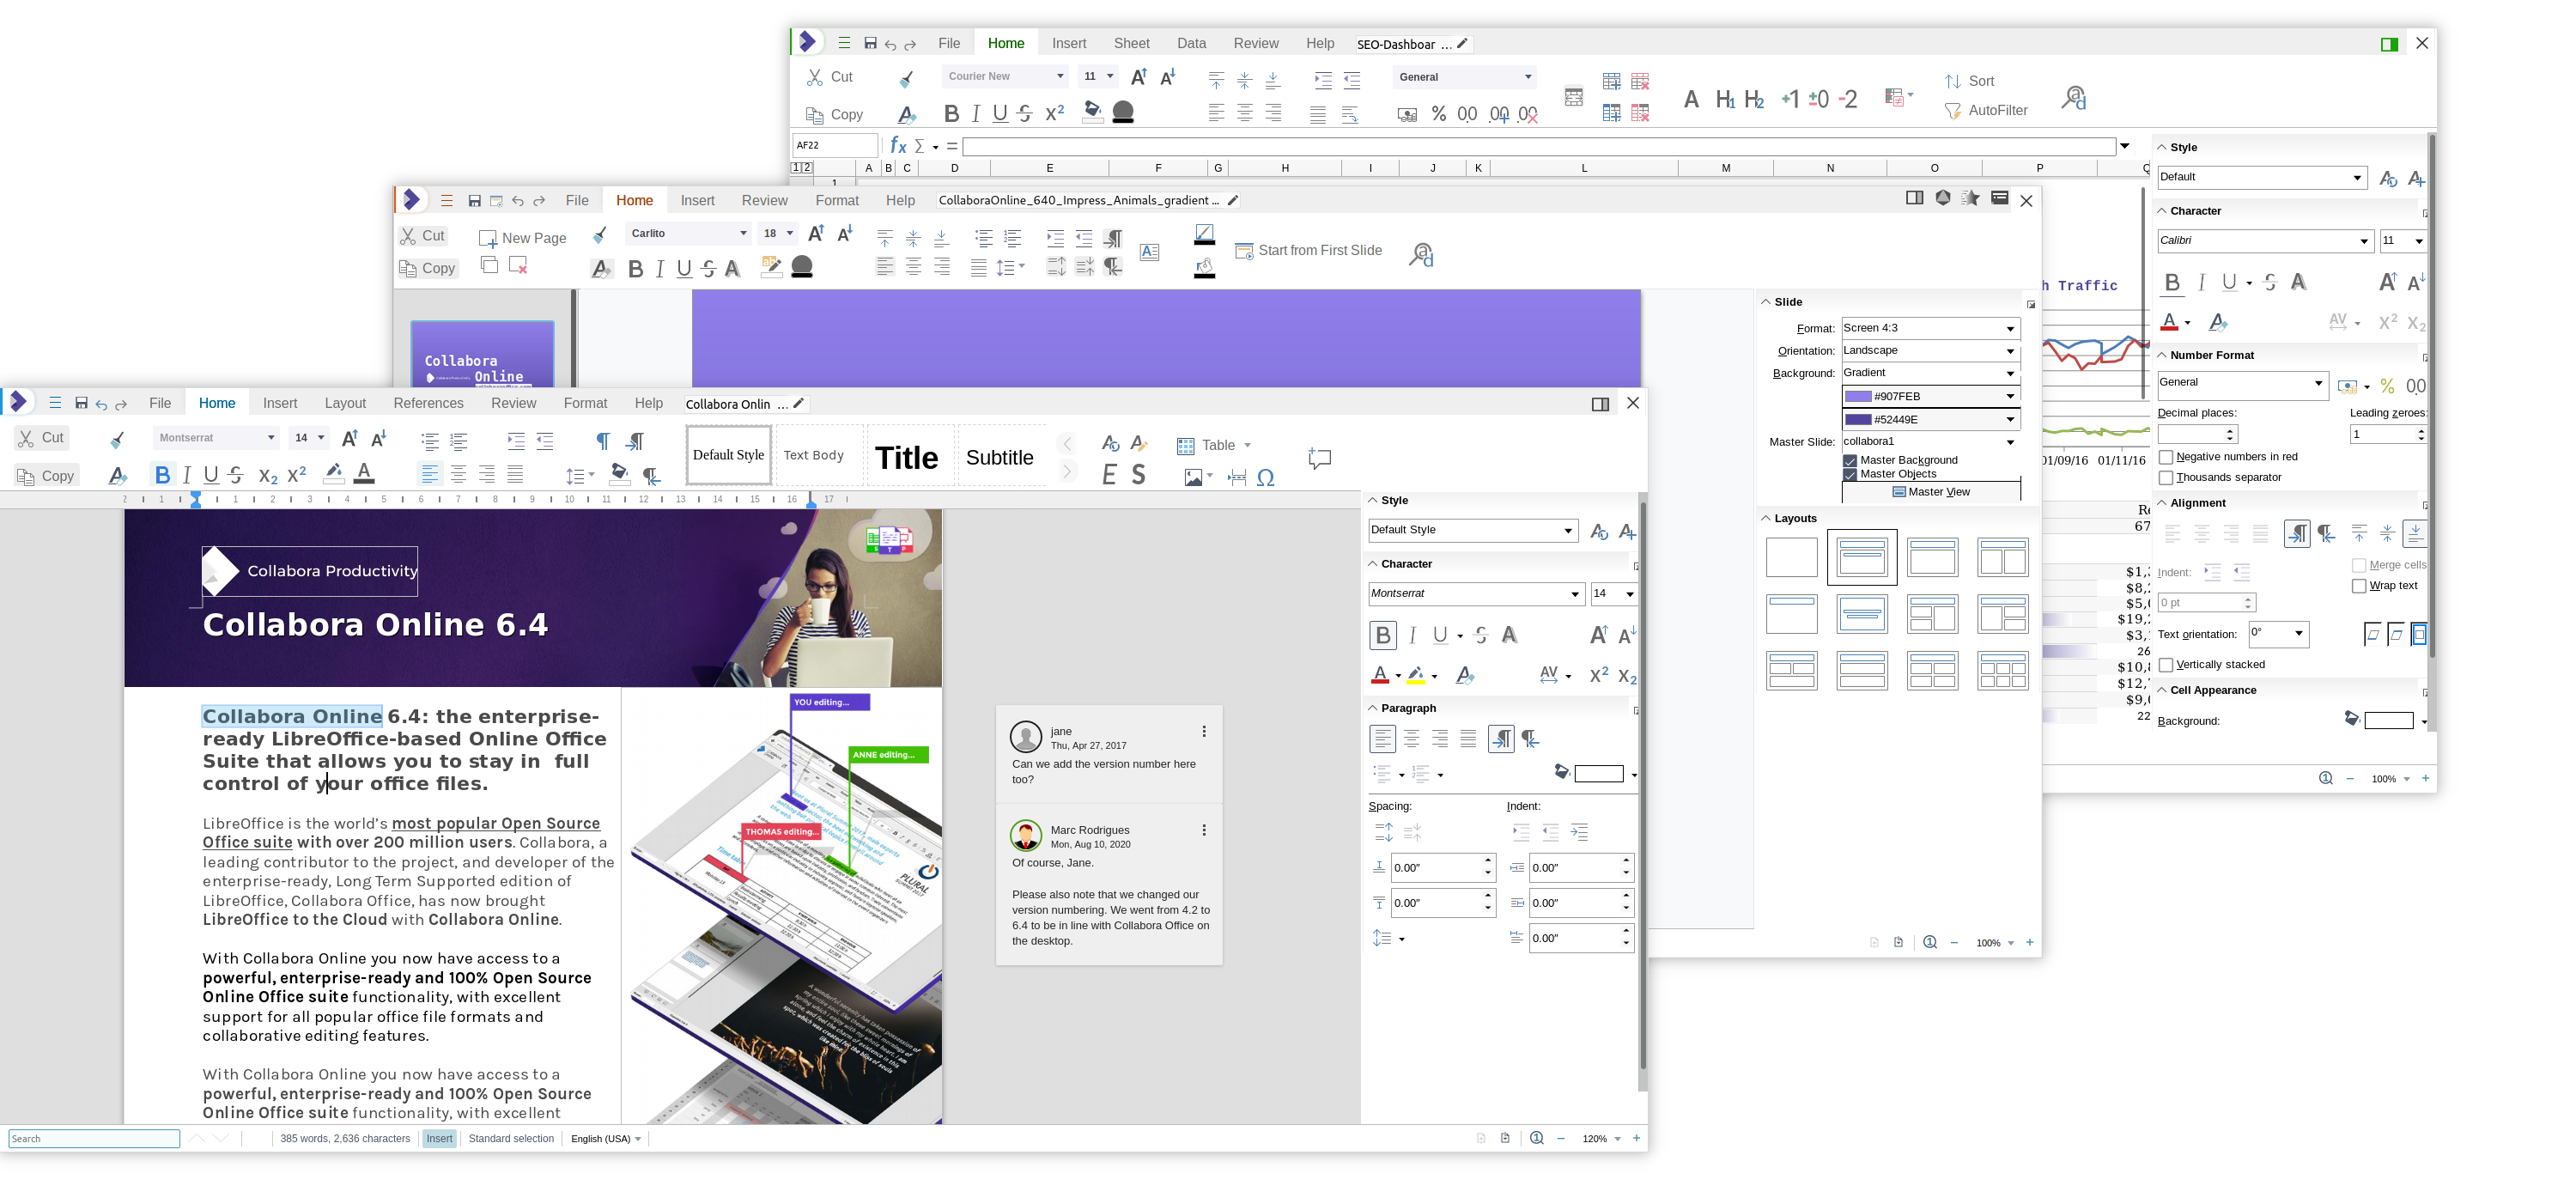Open slide Format Screen 4:3 dropdown
The height and width of the screenshot is (1198, 2576).
click(x=1930, y=328)
